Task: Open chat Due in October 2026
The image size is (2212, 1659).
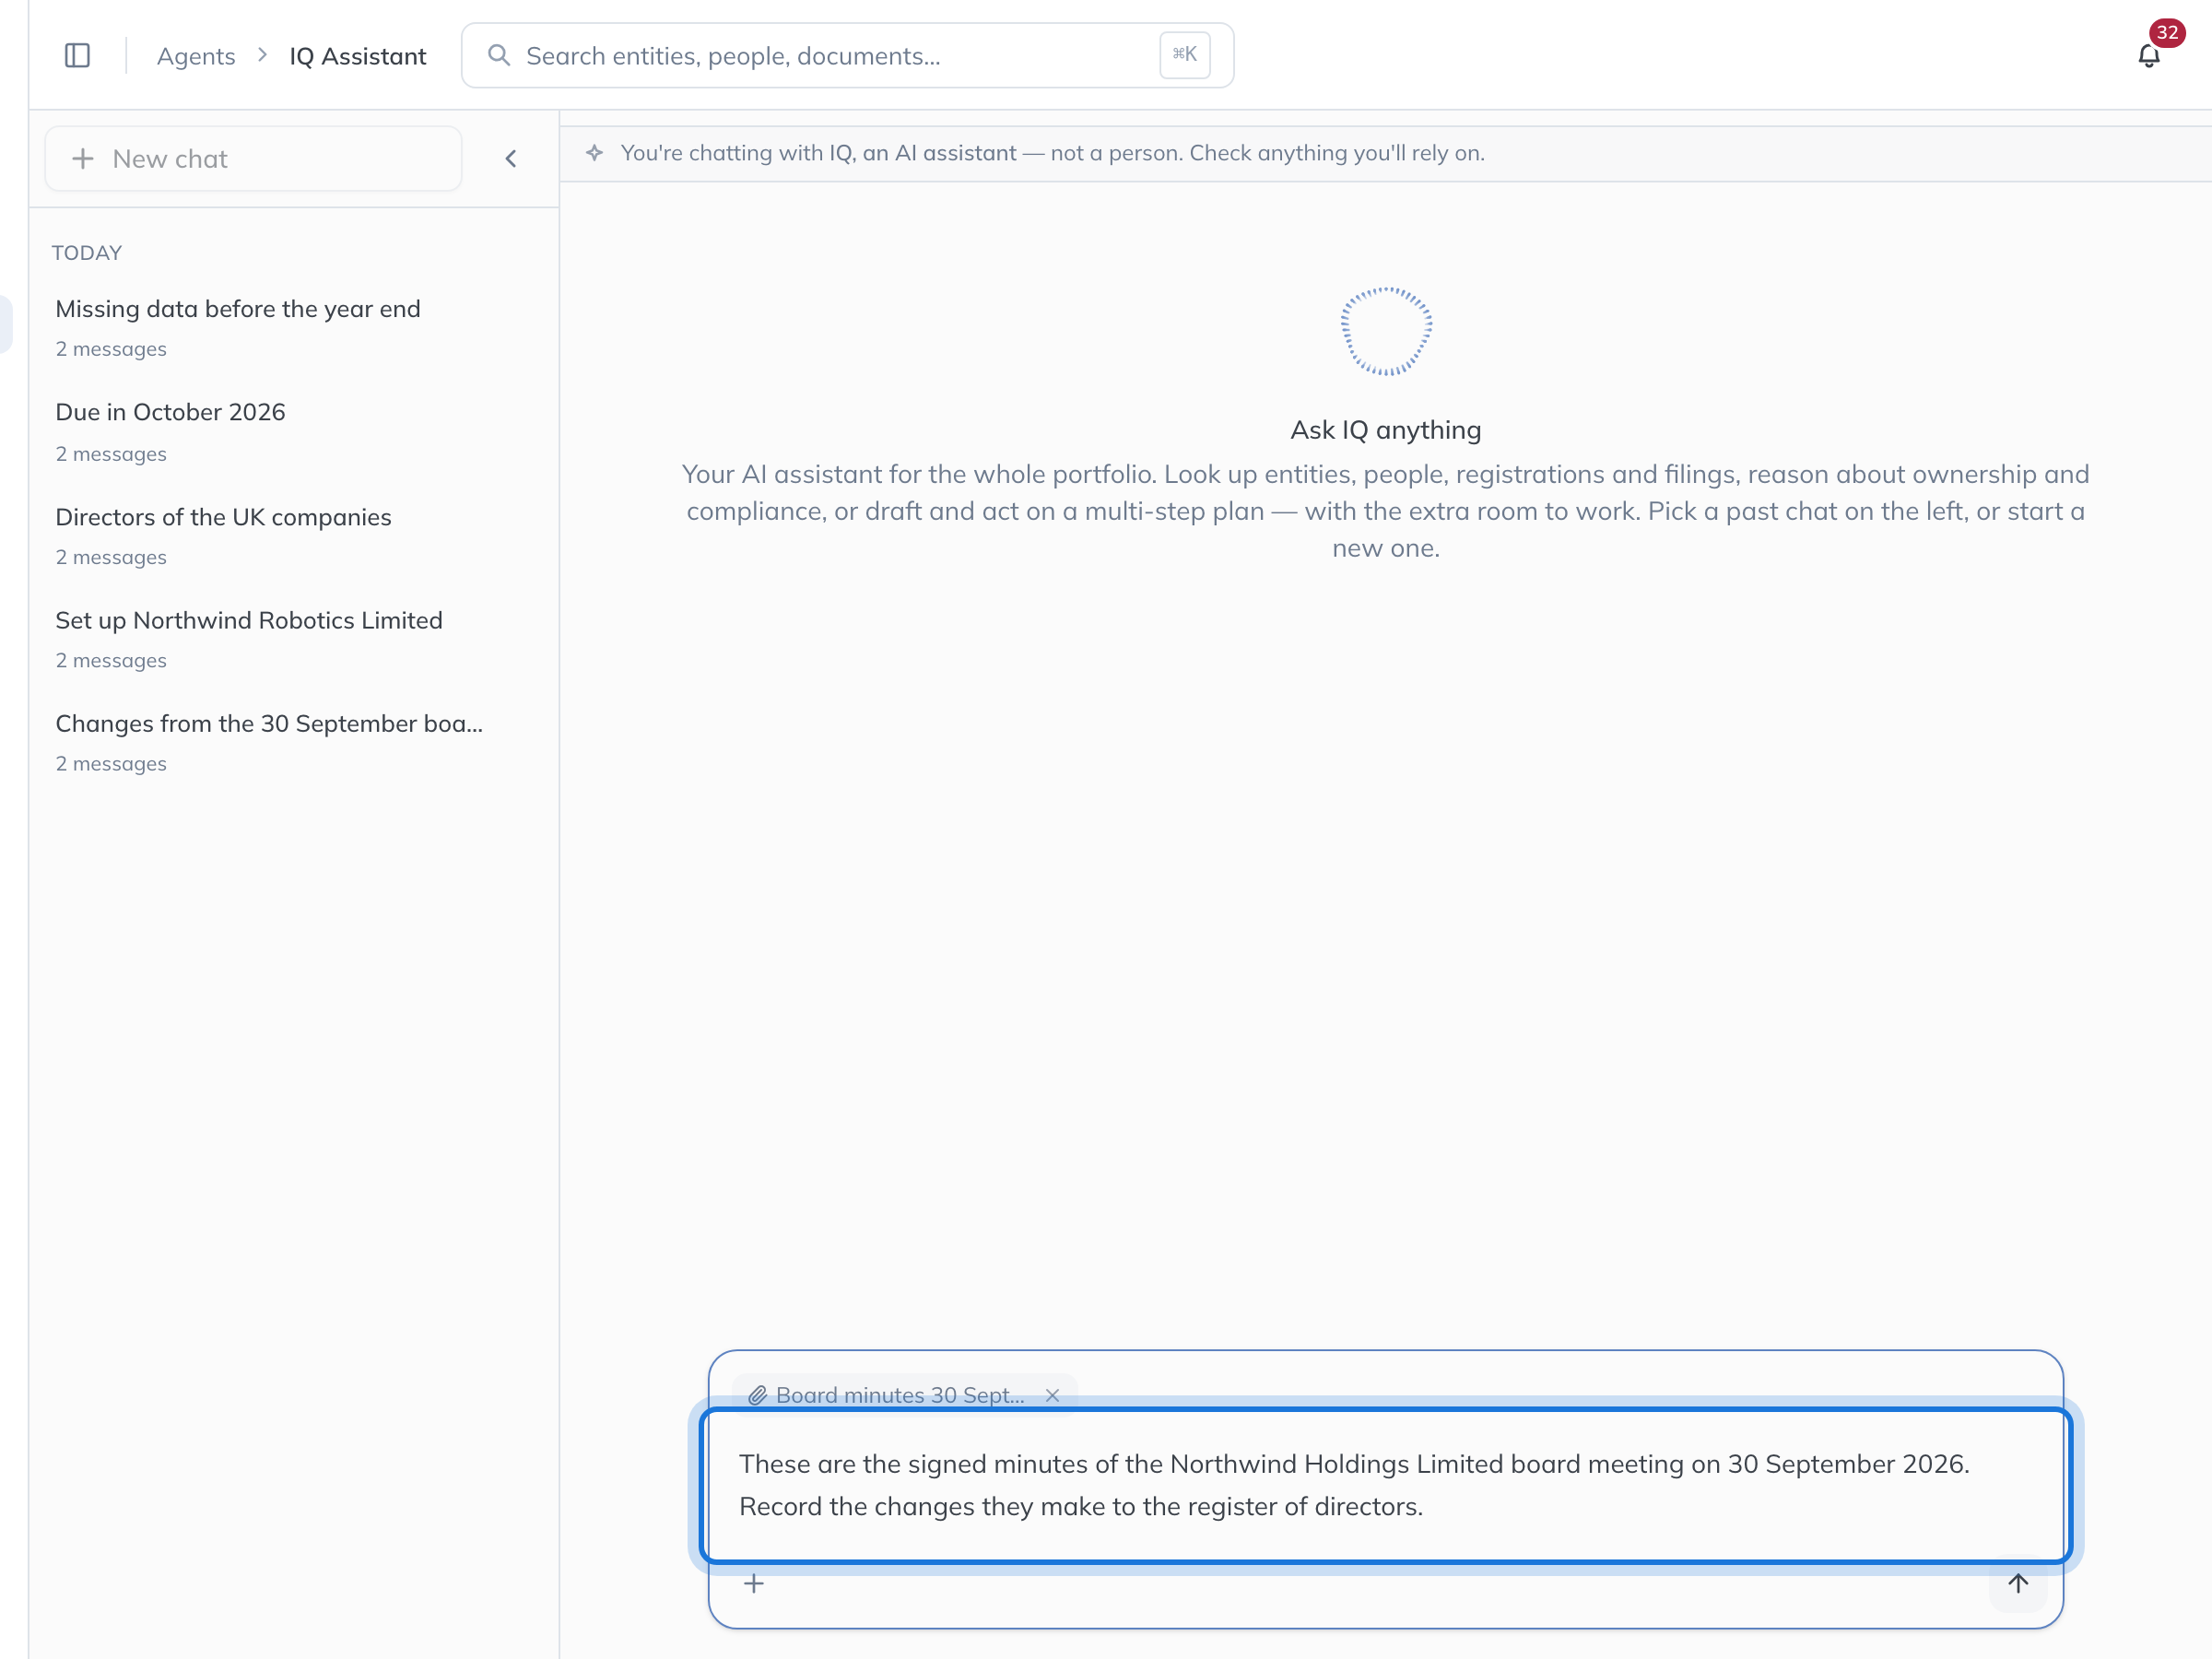Action: 293,431
